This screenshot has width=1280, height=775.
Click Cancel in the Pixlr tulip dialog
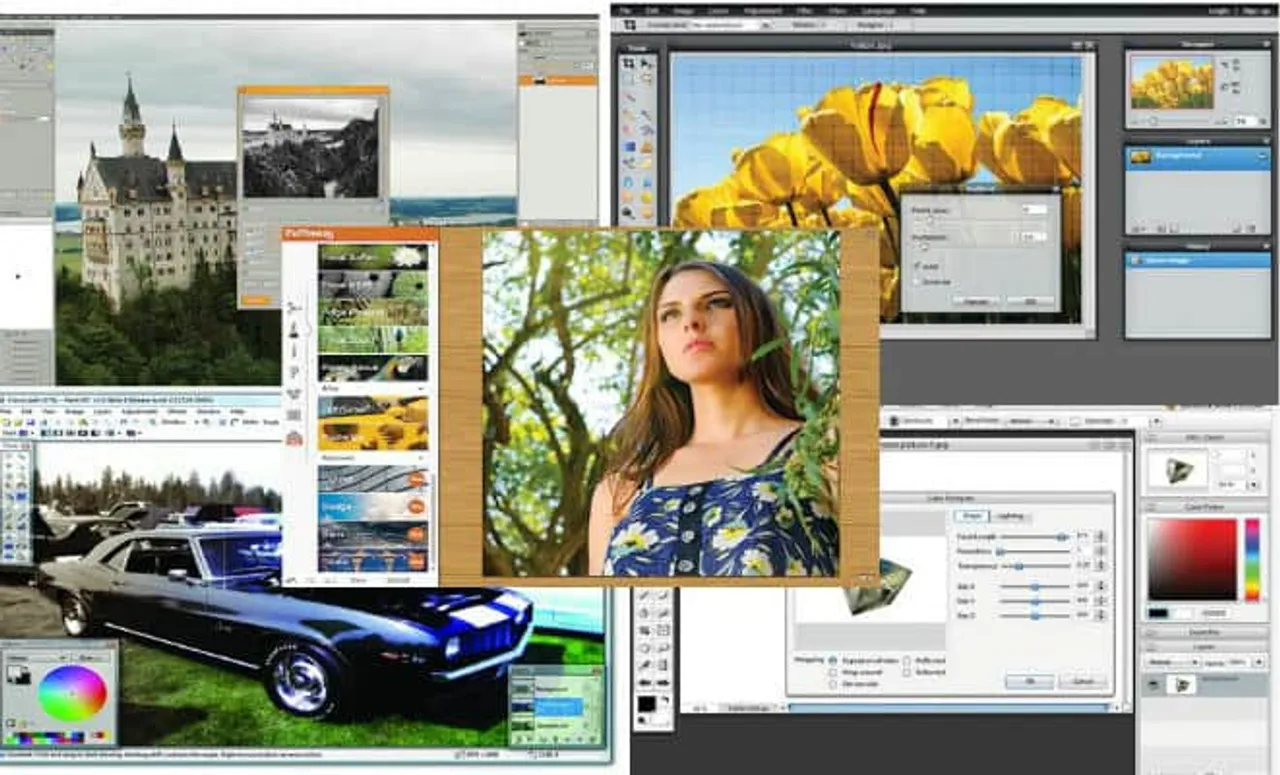(975, 300)
